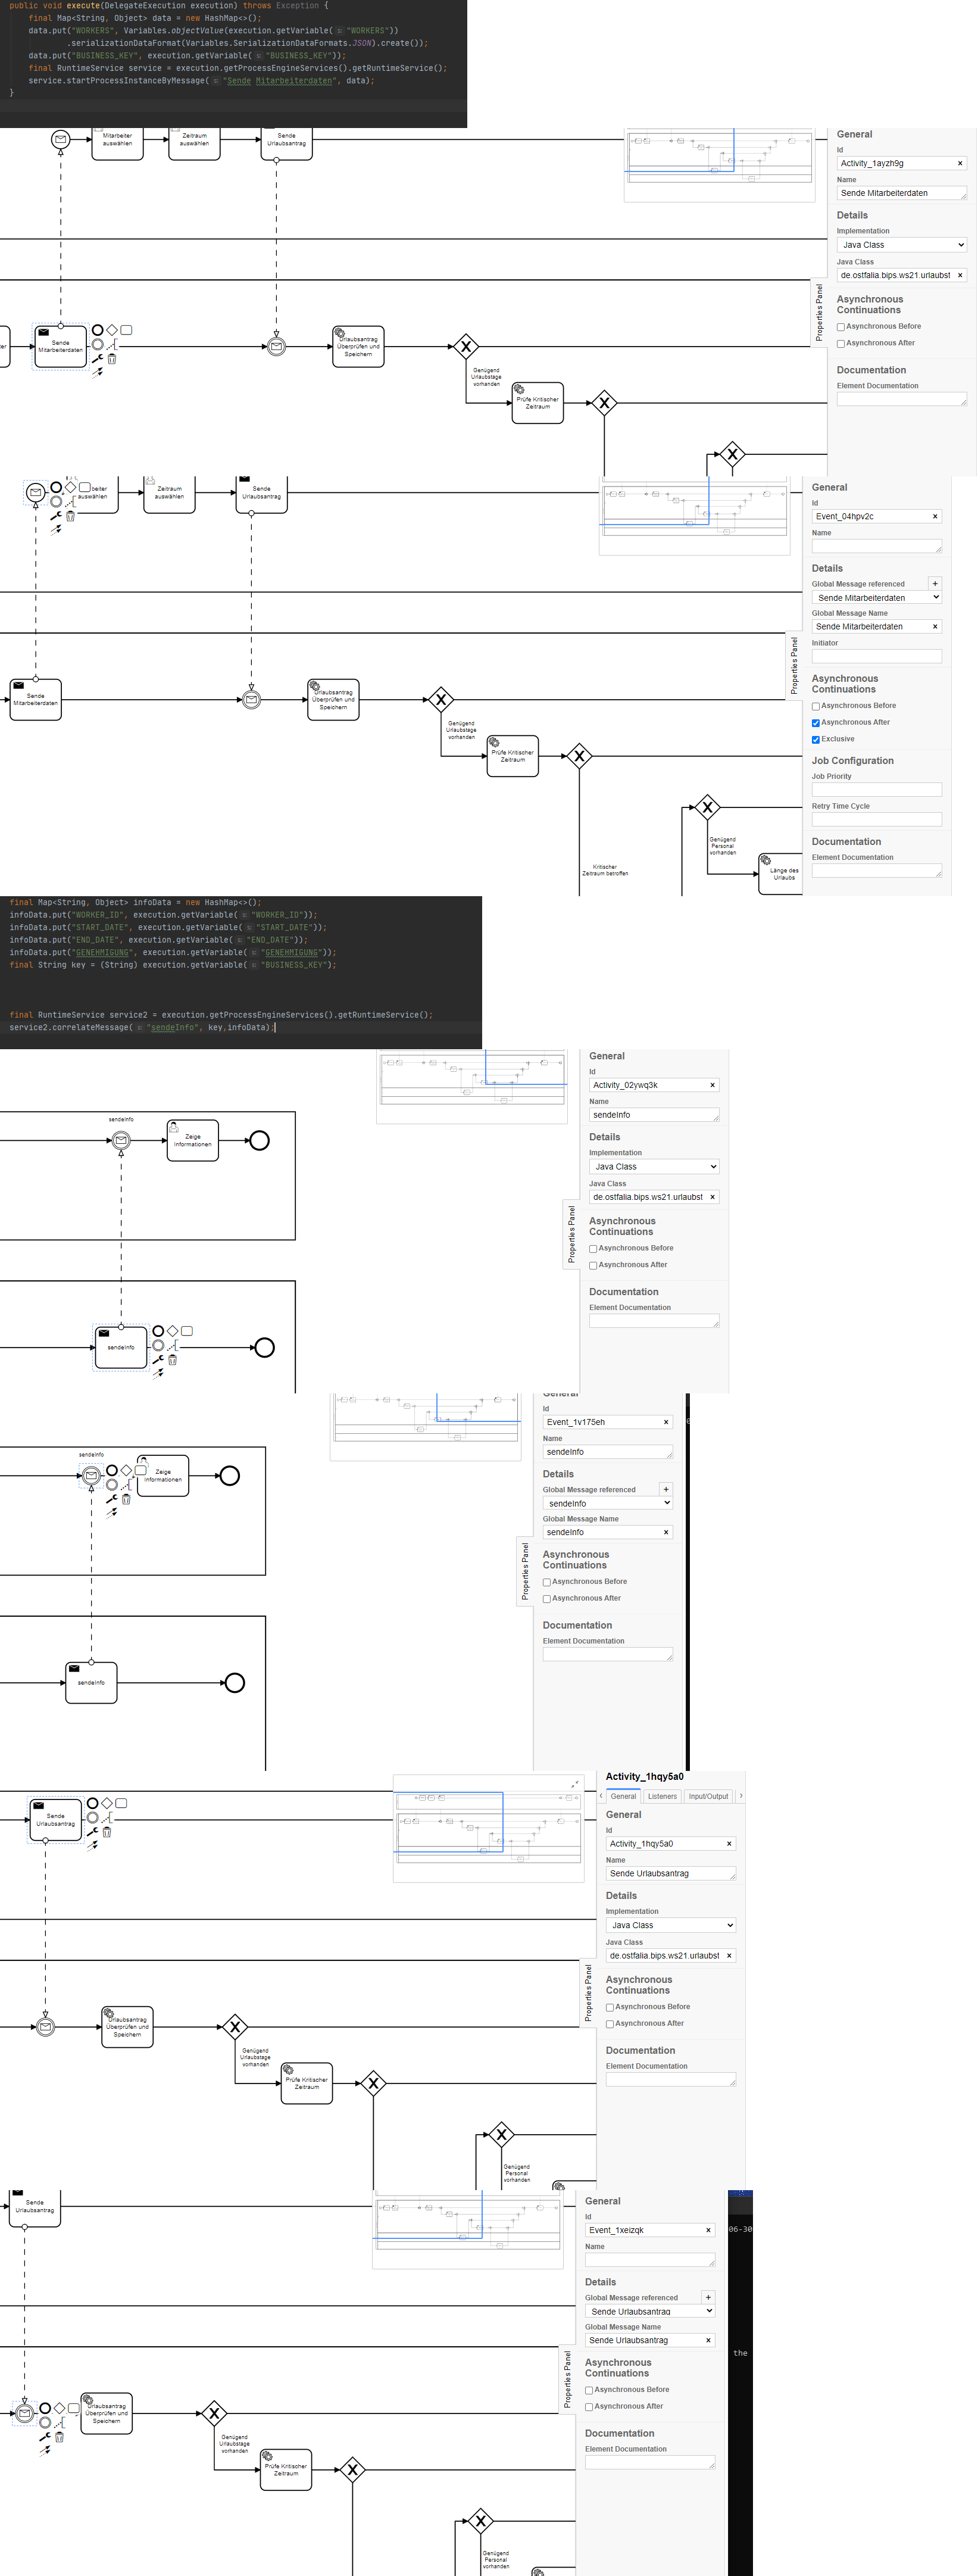Enable Asynchronous Before for Event_04hpv2c
This screenshot has width=978, height=2576.
pyautogui.click(x=815, y=706)
